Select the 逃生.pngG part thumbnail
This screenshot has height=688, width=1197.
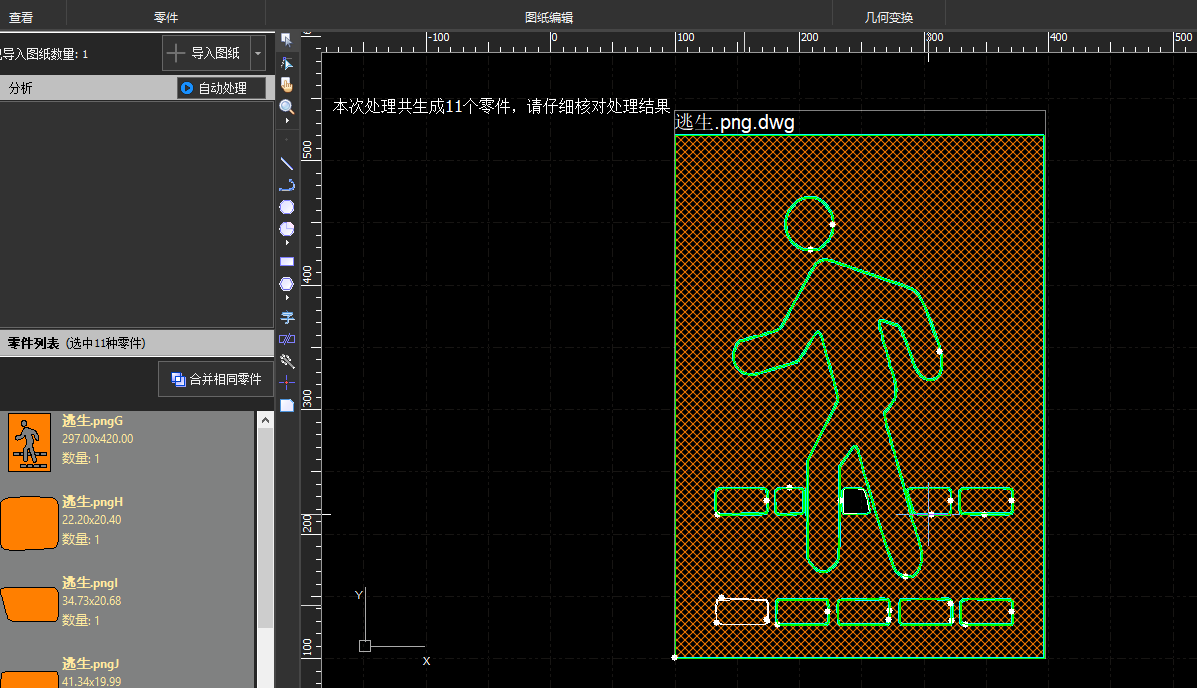(x=29, y=442)
